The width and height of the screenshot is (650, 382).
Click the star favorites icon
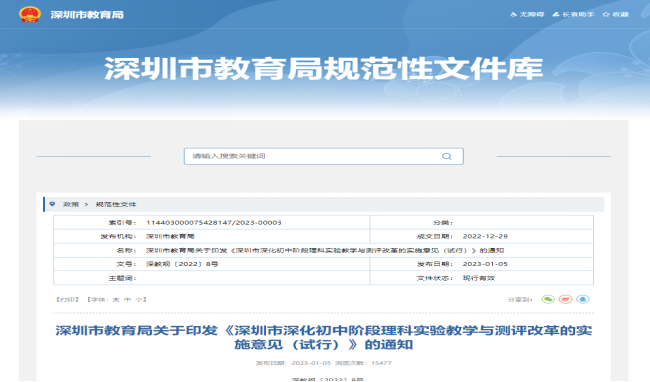(x=606, y=15)
